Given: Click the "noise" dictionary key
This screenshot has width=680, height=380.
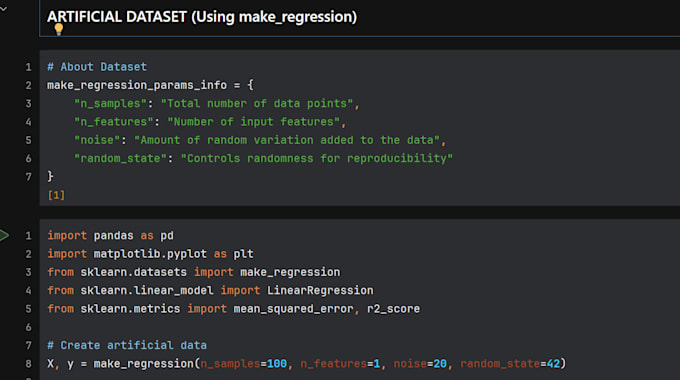Looking at the screenshot, I should pos(97,140).
